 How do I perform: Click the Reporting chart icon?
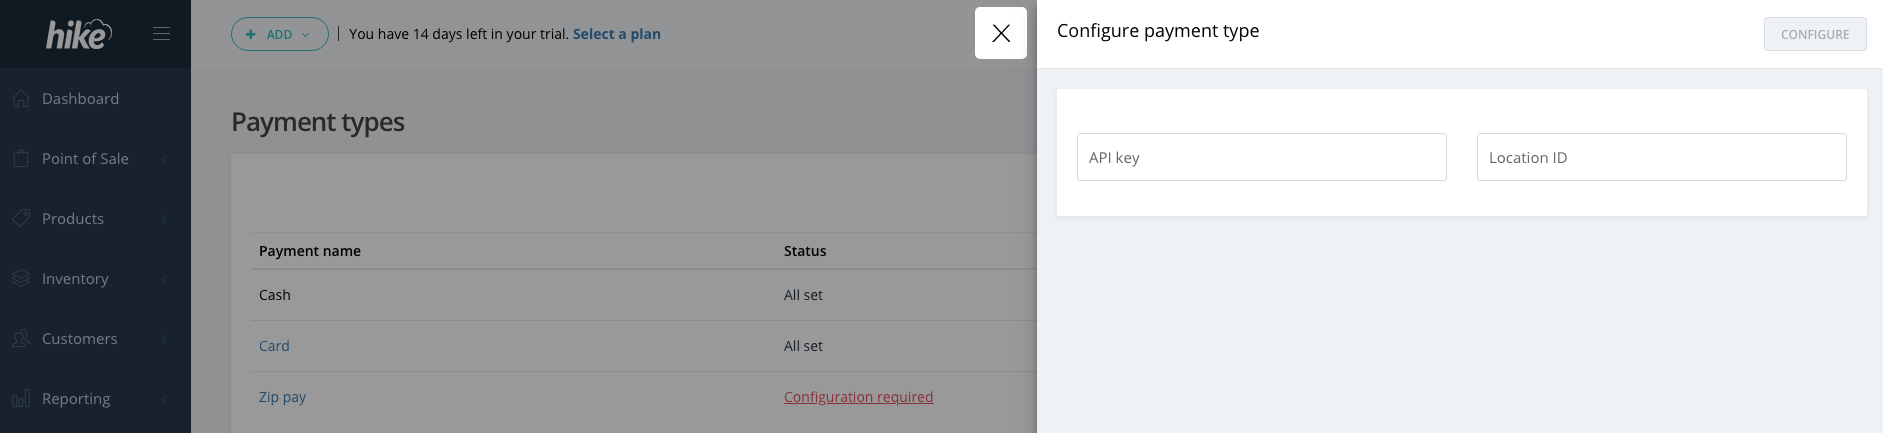tap(21, 398)
